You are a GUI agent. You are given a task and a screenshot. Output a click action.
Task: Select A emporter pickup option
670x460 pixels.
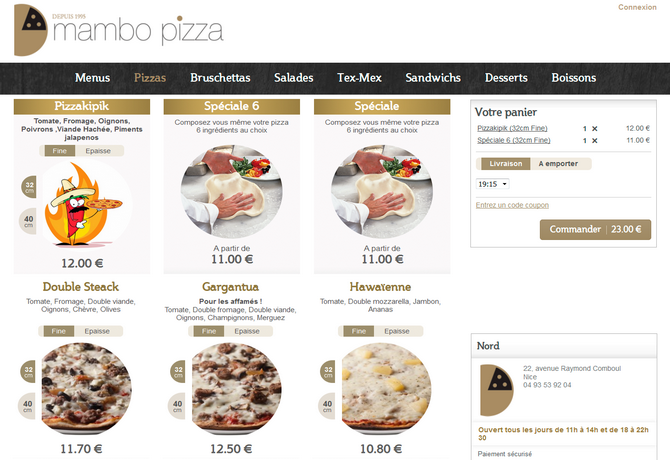tap(560, 164)
